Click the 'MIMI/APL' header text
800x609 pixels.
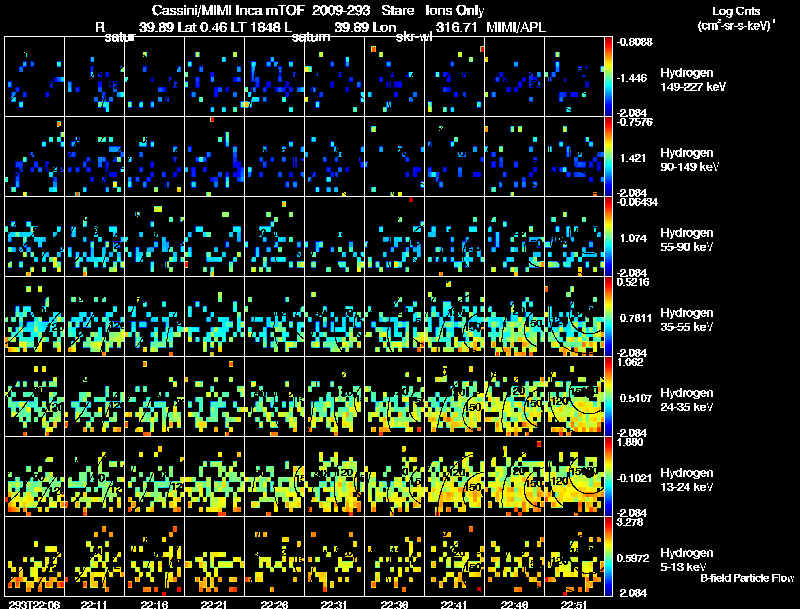[x=516, y=27]
